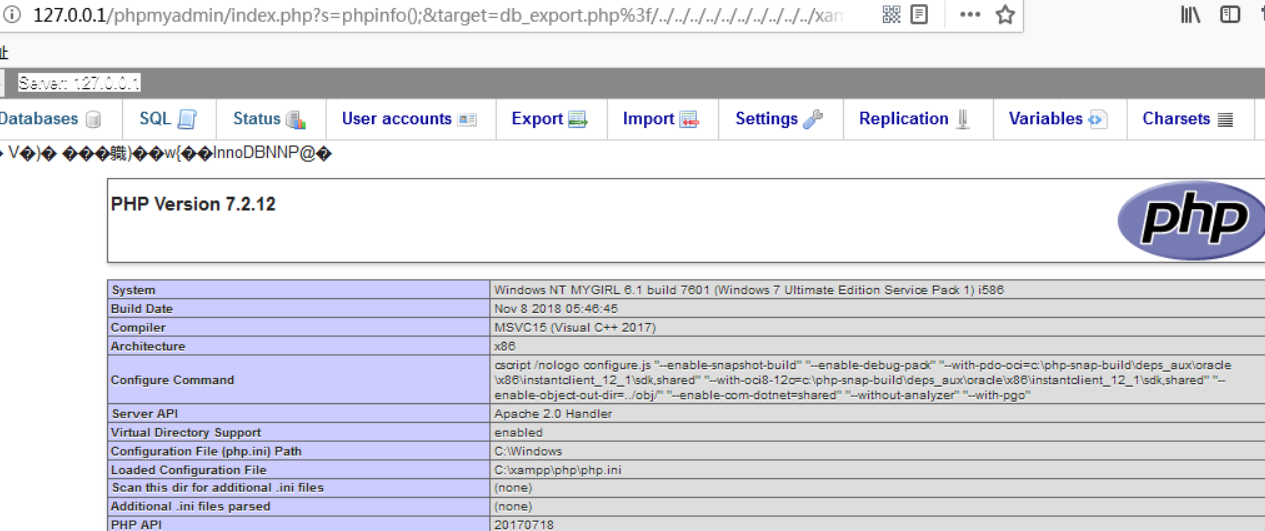Image resolution: width=1265 pixels, height=531 pixels.
Task: Select the C:\xampp\php\php.ini value
Action: (558, 470)
